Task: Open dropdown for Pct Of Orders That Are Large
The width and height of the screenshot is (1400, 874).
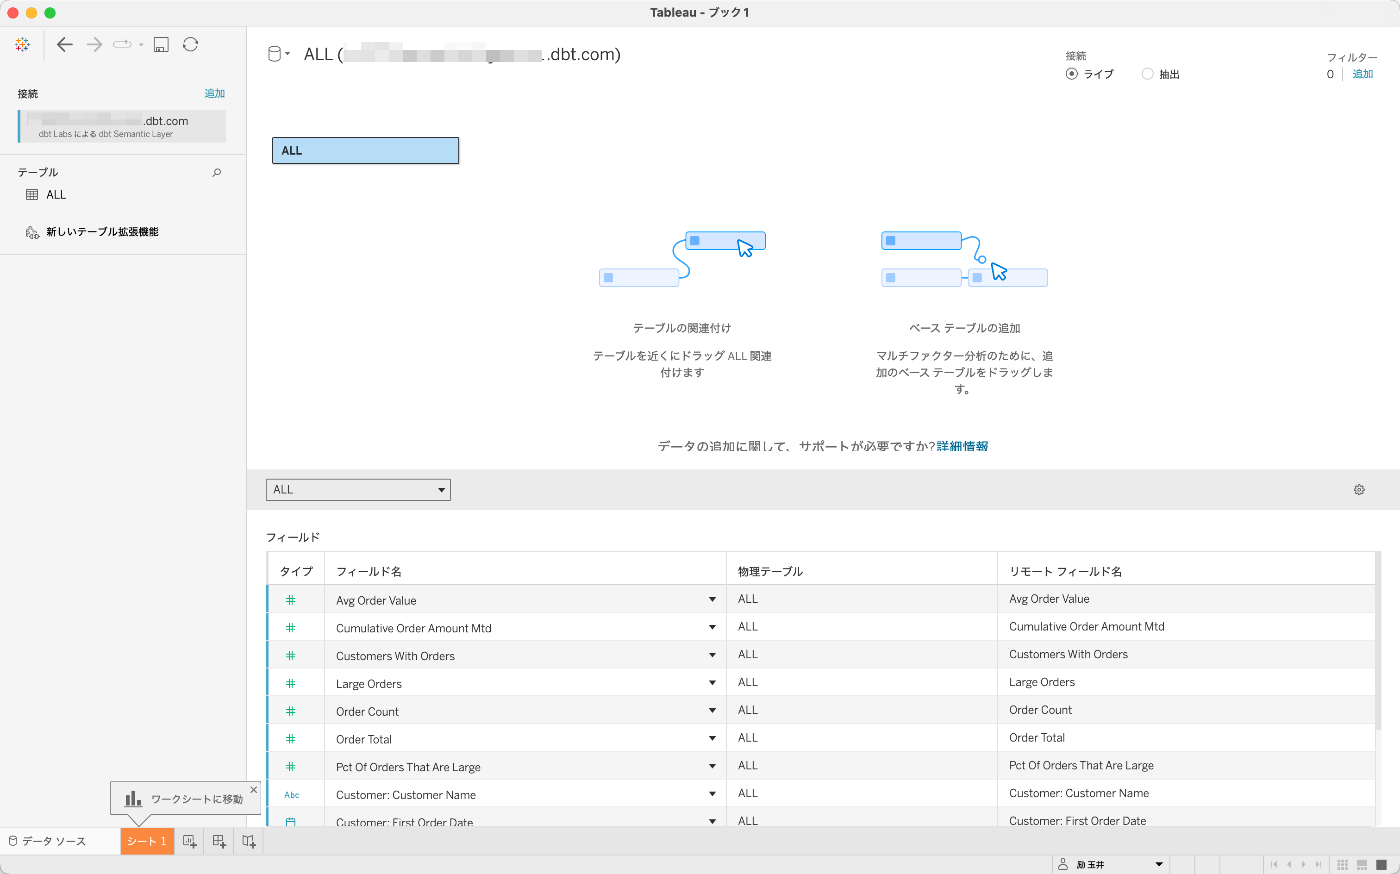Action: pos(712,767)
